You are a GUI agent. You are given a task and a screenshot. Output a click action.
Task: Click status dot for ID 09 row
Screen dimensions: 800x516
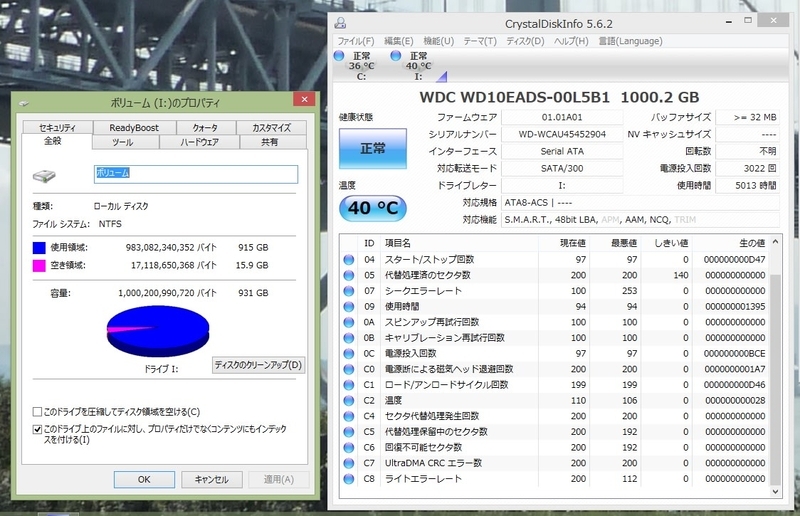(349, 307)
